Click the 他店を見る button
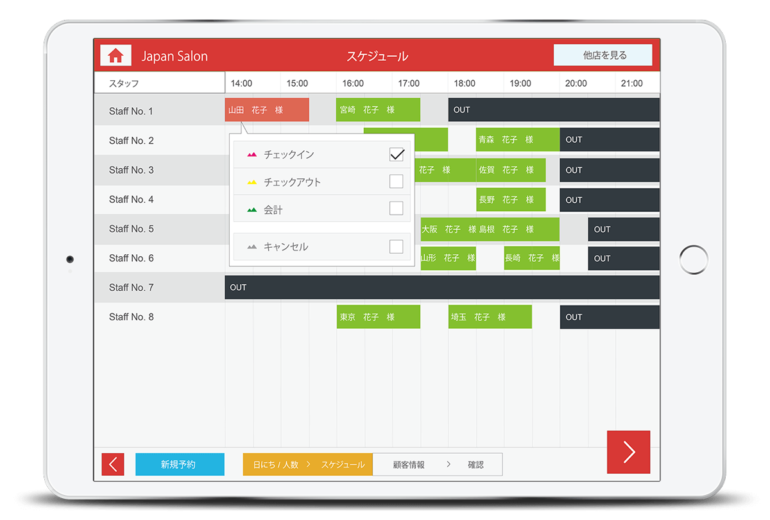 click(x=603, y=56)
